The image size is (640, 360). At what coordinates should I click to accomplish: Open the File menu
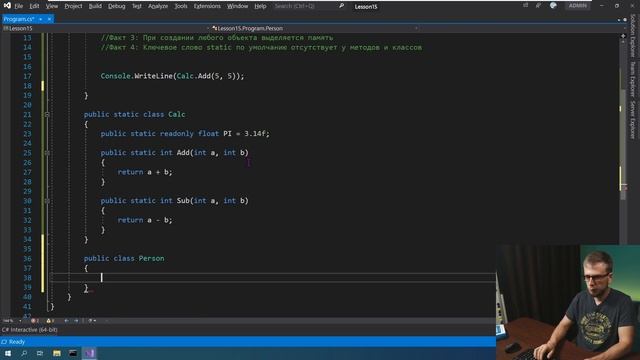point(19,6)
